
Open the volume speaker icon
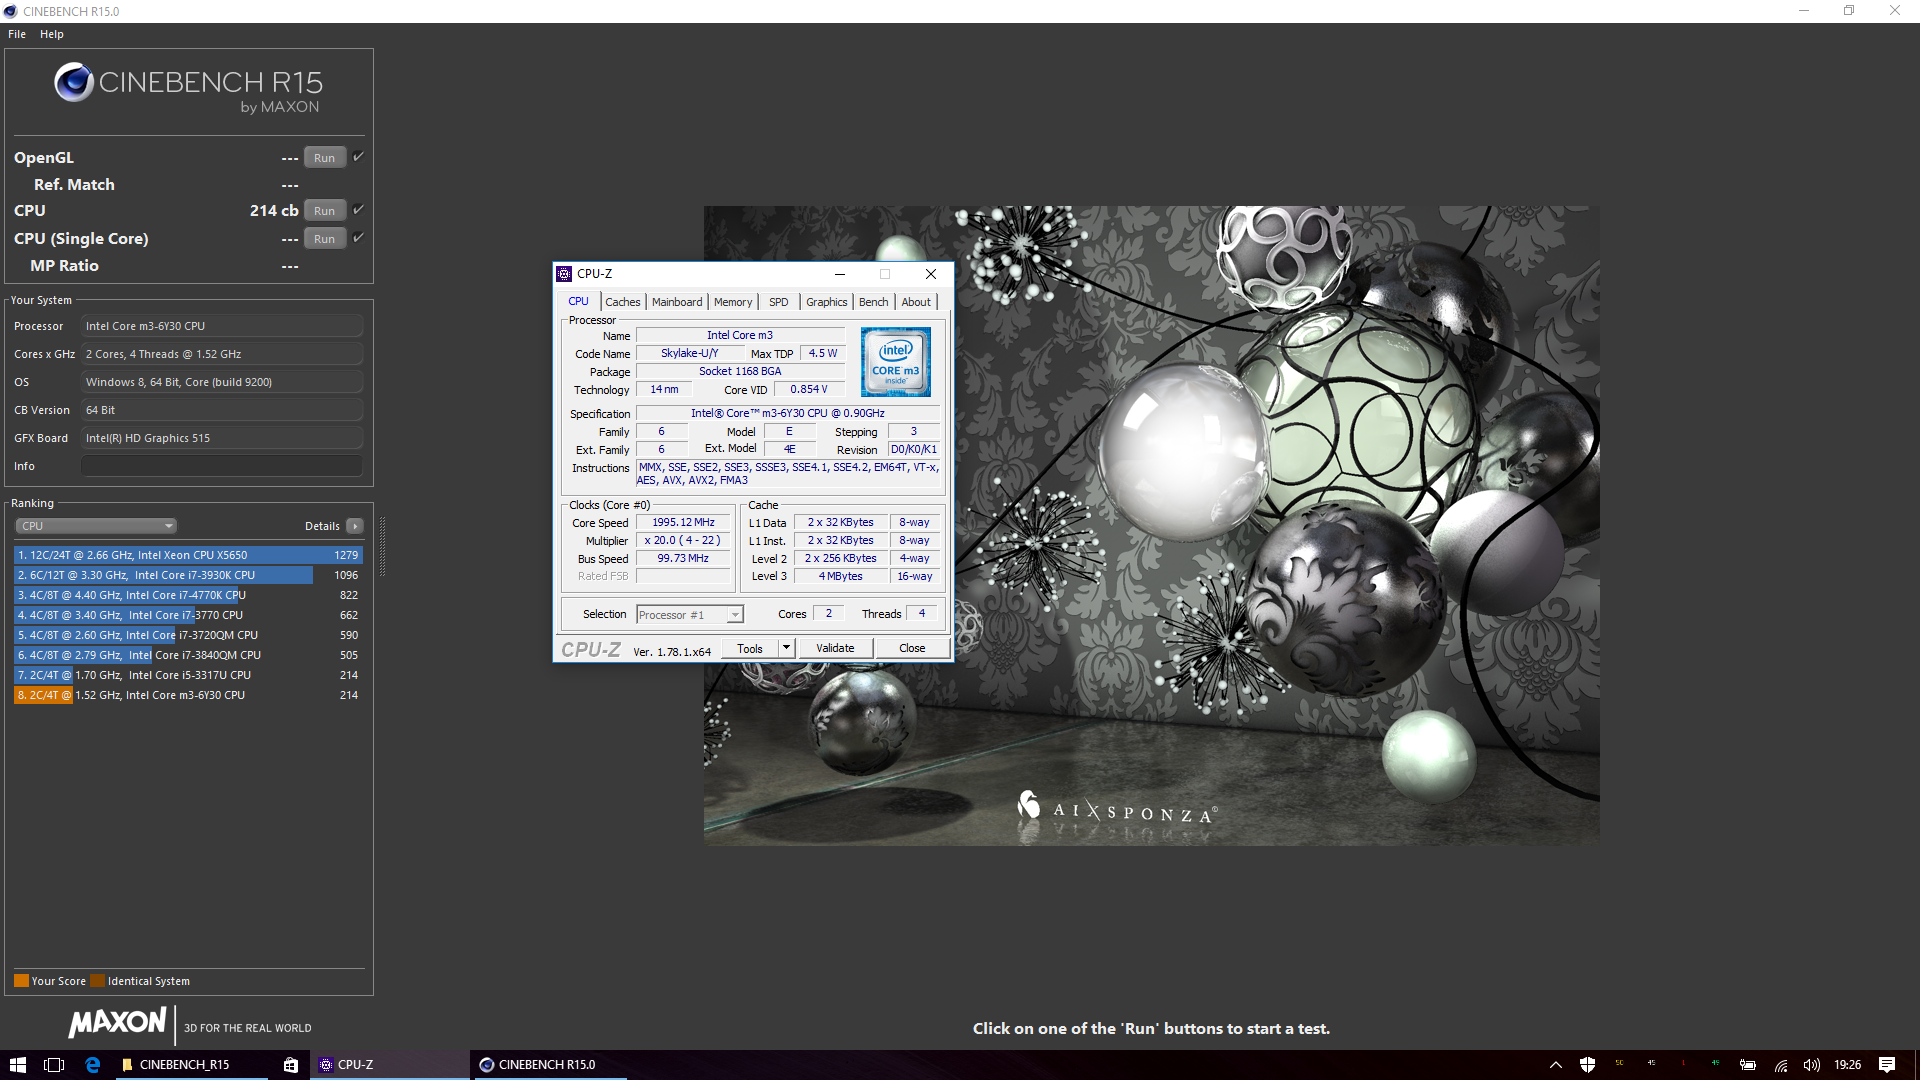coord(1811,1065)
